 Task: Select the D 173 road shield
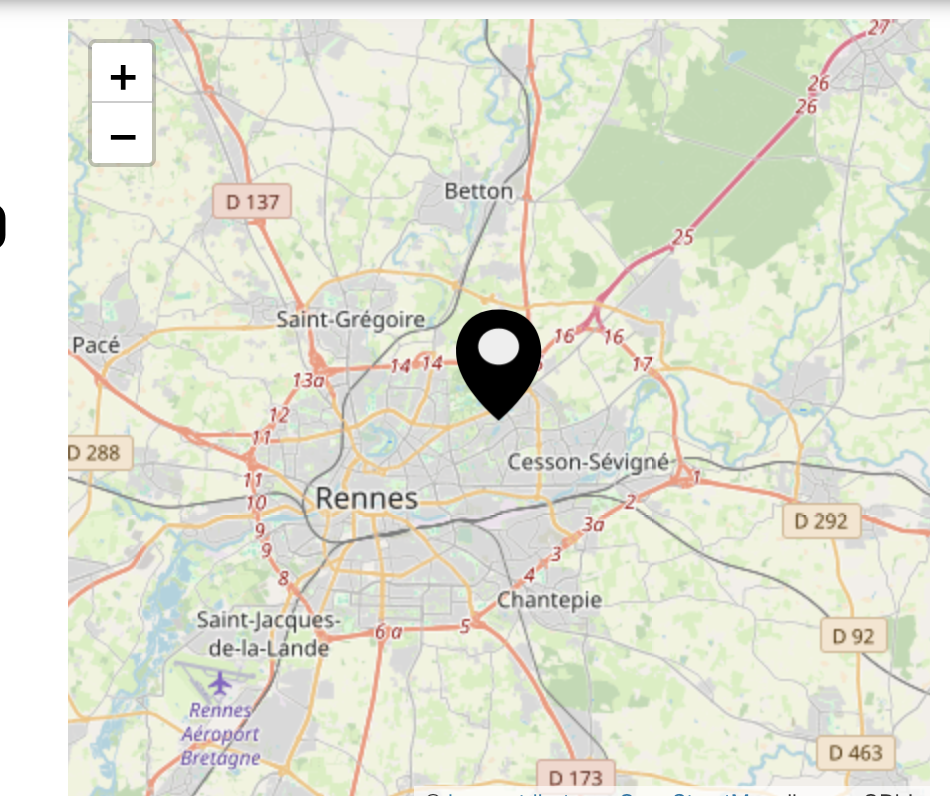click(x=576, y=778)
